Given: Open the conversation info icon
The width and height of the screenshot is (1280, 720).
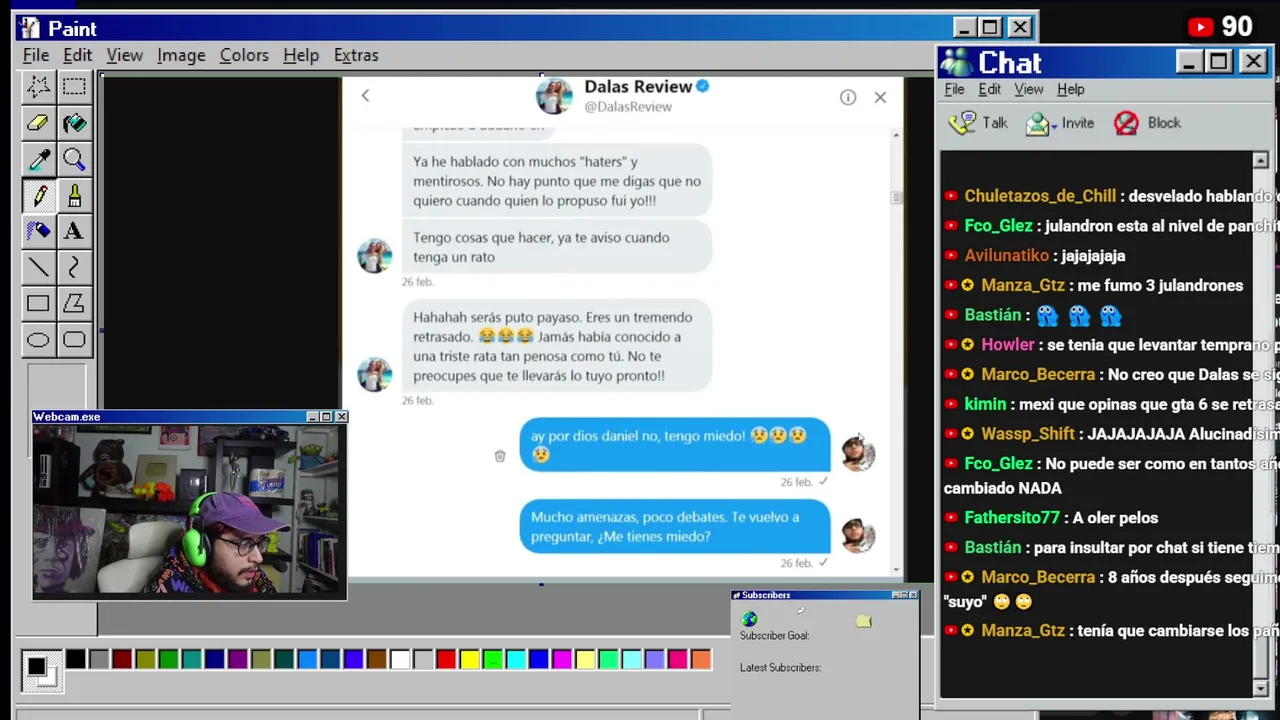Looking at the screenshot, I should click(848, 97).
